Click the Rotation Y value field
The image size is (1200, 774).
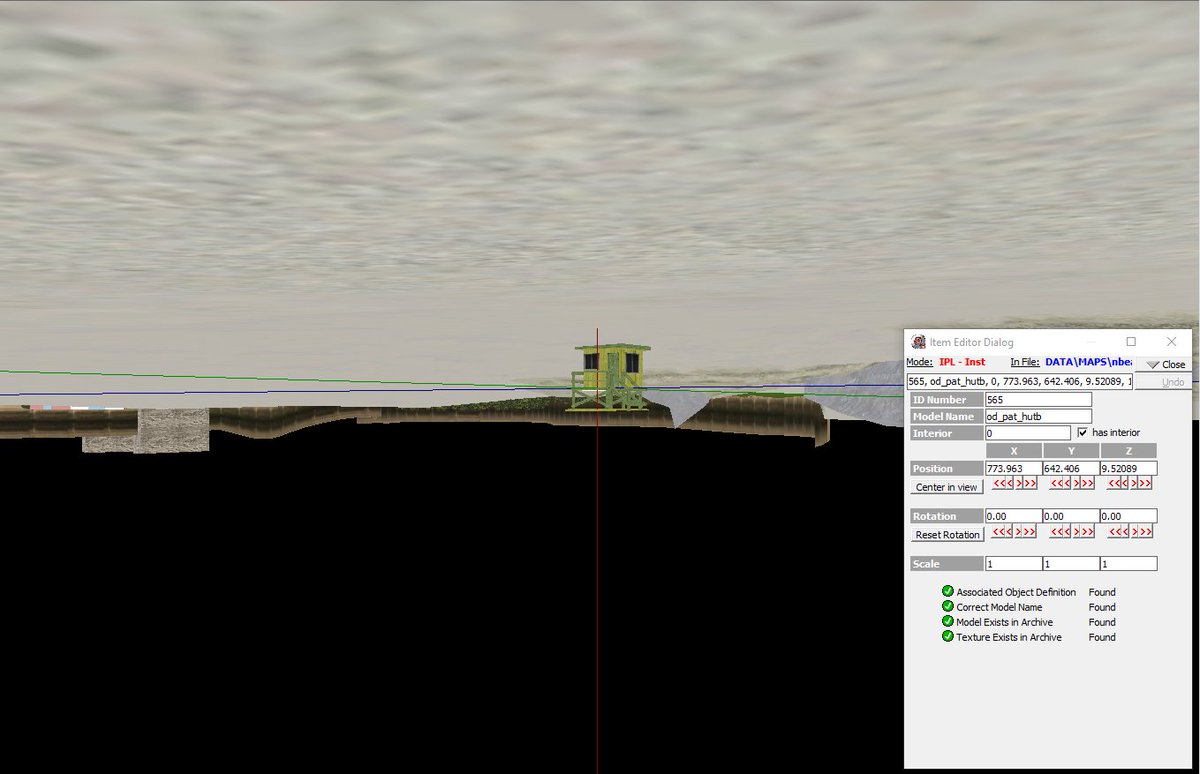pyautogui.click(x=1071, y=516)
